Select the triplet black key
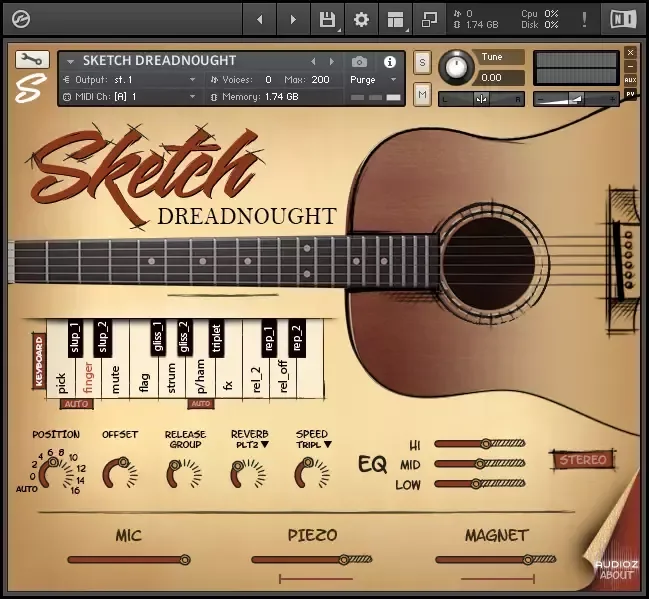The width and height of the screenshot is (649, 599). tap(216, 337)
